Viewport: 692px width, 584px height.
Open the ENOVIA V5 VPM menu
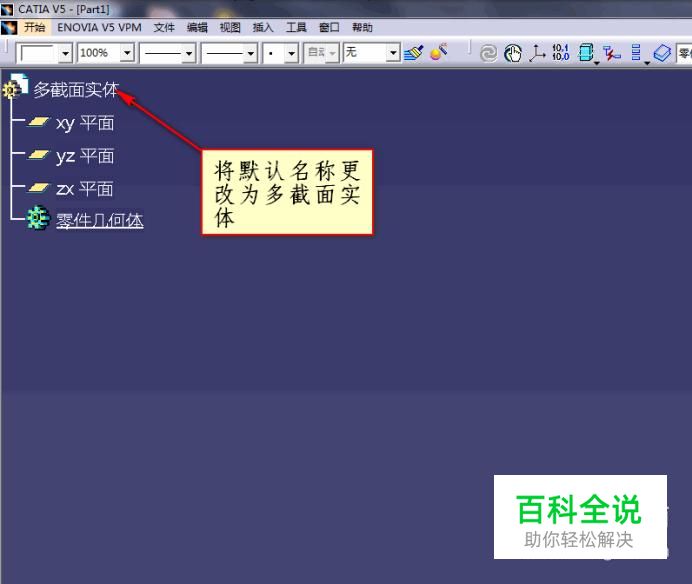(x=99, y=27)
